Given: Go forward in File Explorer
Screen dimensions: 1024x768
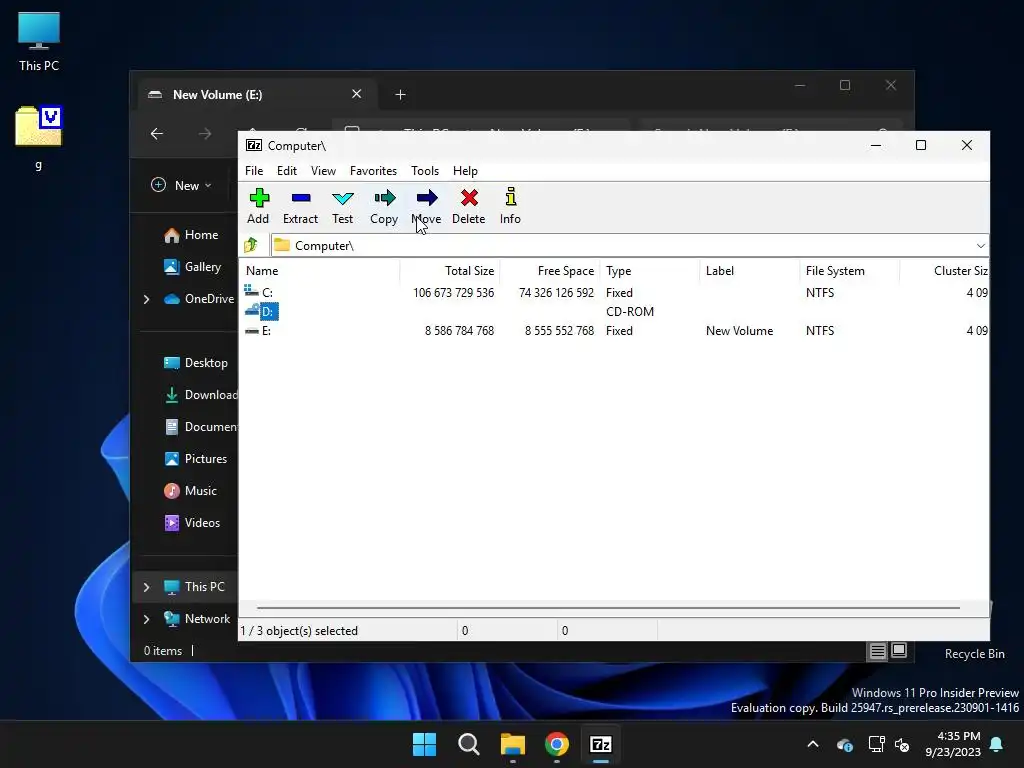Looking at the screenshot, I should pos(205,134).
